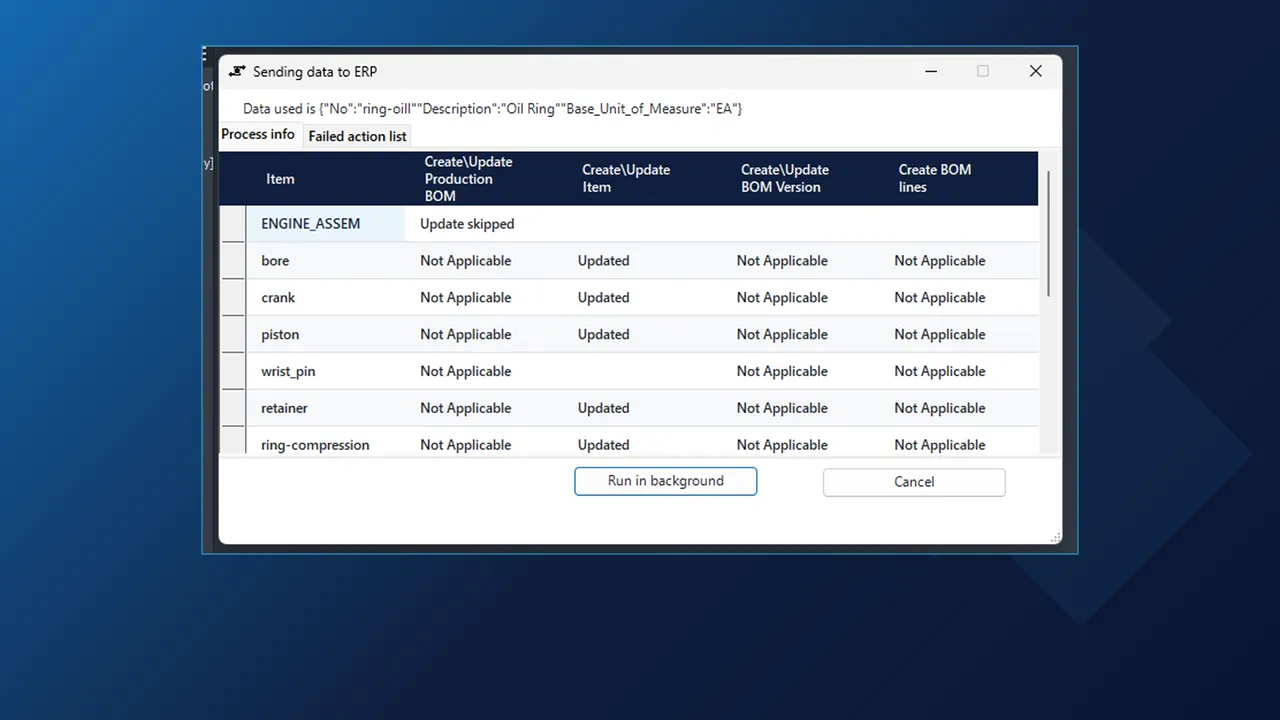Click crank row BOM Version Not Applicable cell

pos(782,298)
